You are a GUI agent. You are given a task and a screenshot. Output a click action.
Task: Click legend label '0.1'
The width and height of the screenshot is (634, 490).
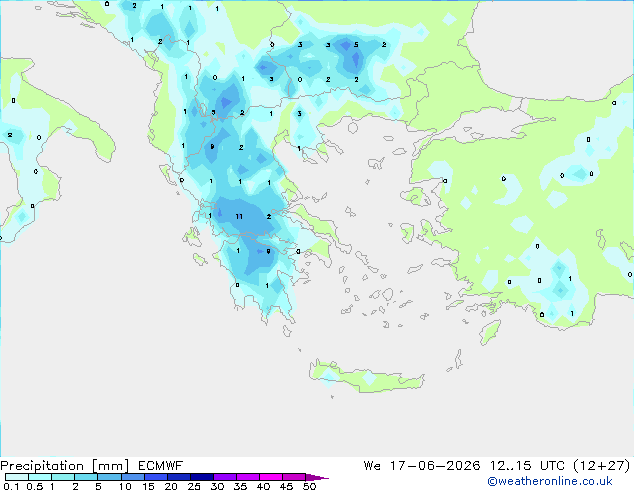pyautogui.click(x=11, y=486)
